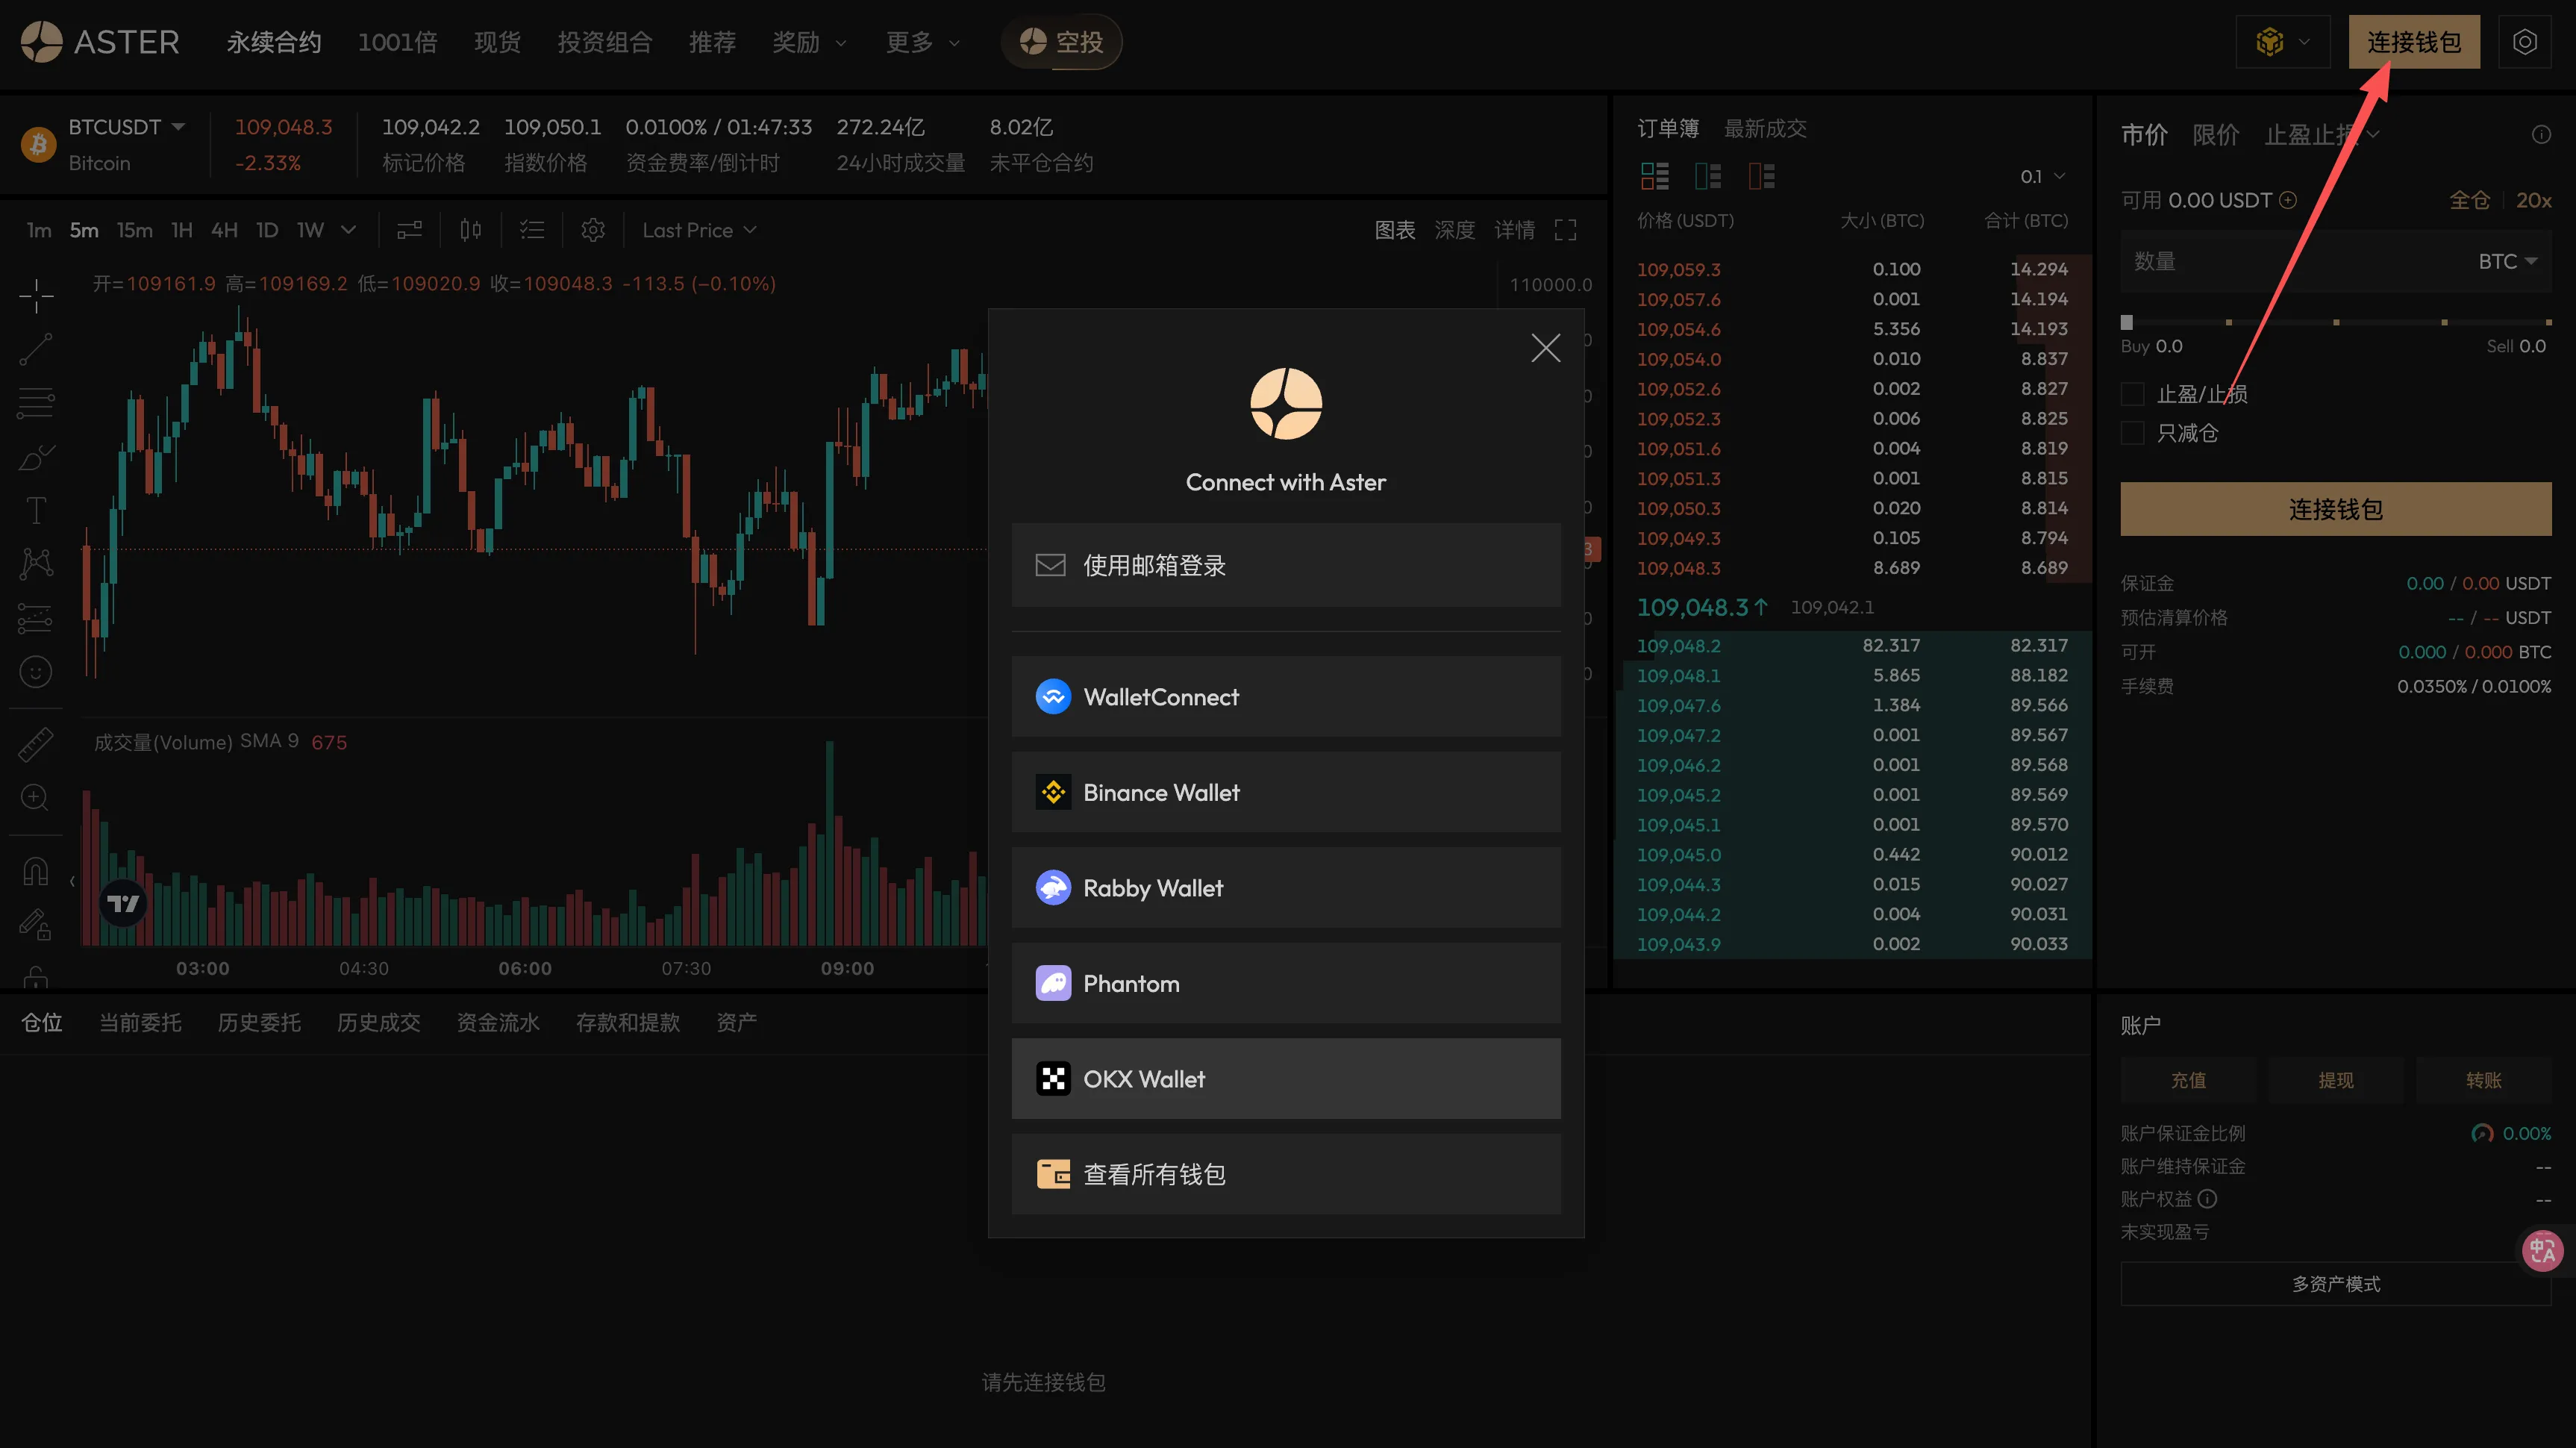Image resolution: width=2576 pixels, height=1448 pixels.
Task: Enable the 止盈/止损 checkbox
Action: [2132, 394]
